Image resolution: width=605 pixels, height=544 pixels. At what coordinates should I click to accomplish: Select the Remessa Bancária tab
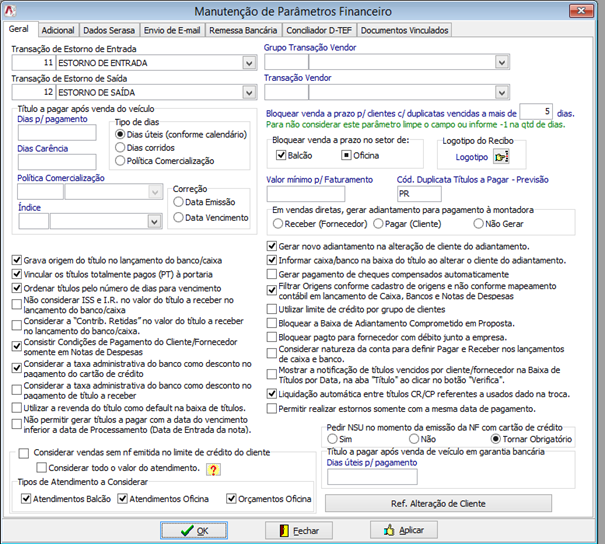(243, 30)
